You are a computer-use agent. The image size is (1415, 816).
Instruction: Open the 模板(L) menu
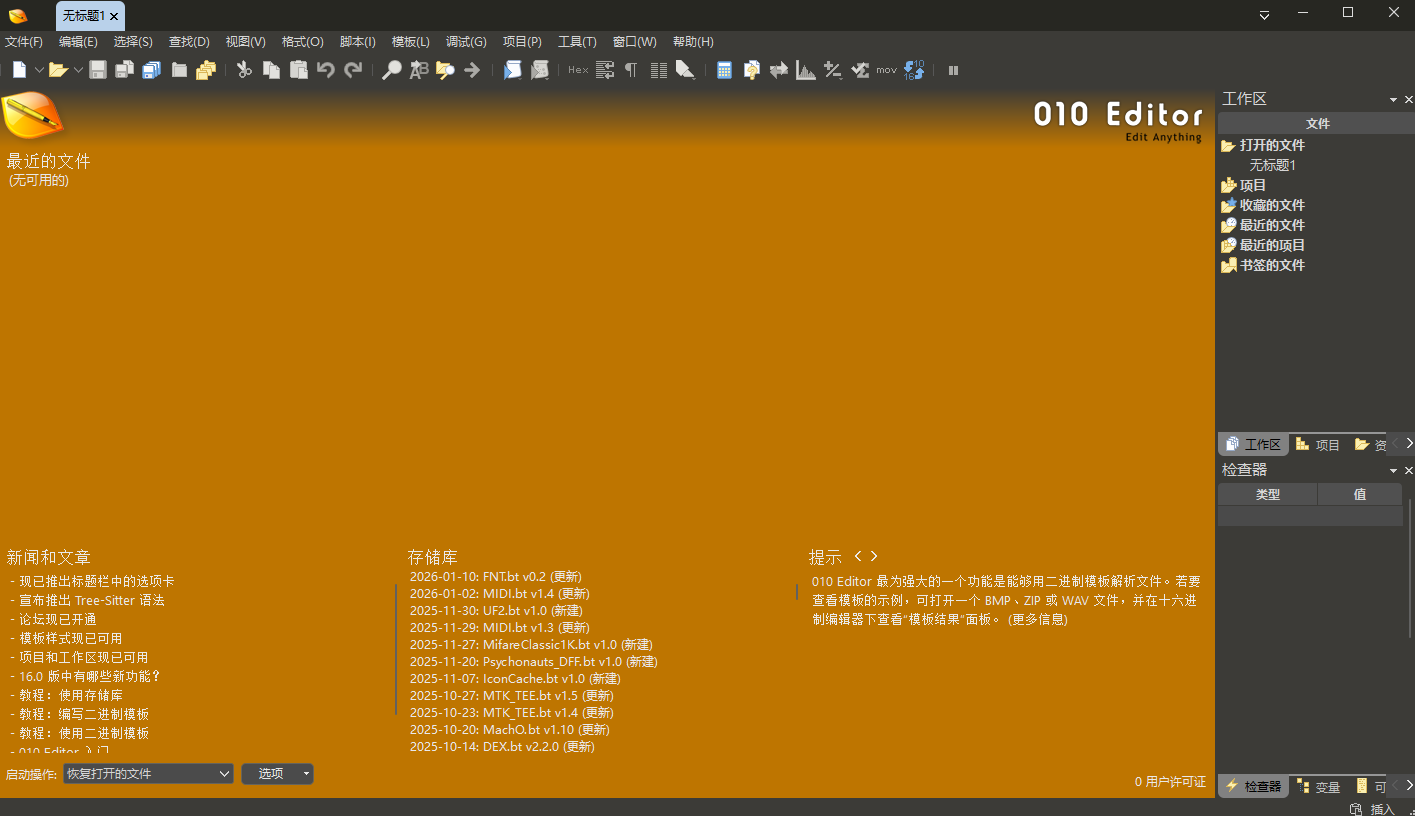410,41
